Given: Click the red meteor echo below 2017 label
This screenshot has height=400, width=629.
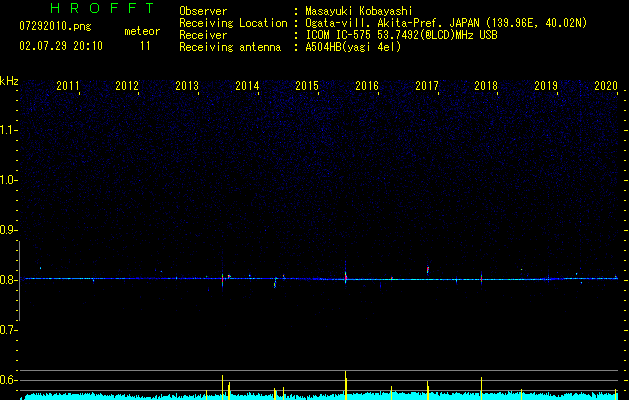Looking at the screenshot, I should click(x=428, y=269).
